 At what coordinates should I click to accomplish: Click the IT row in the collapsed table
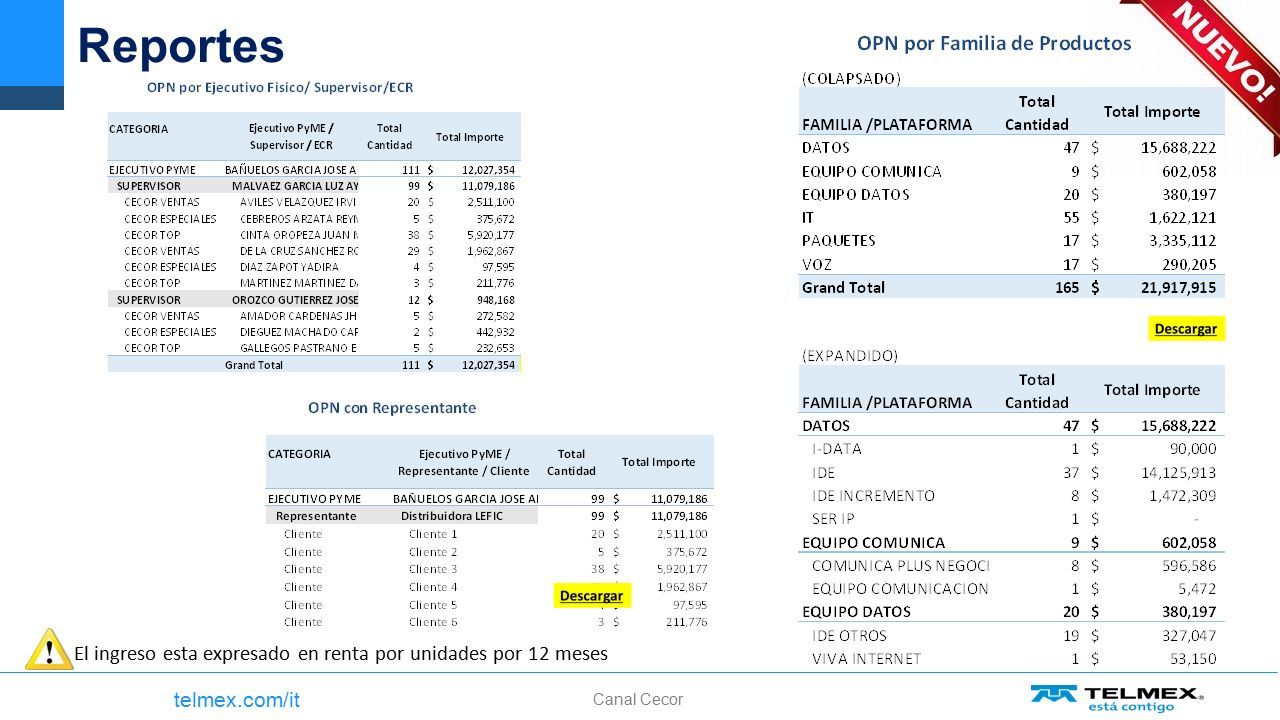coord(1011,217)
